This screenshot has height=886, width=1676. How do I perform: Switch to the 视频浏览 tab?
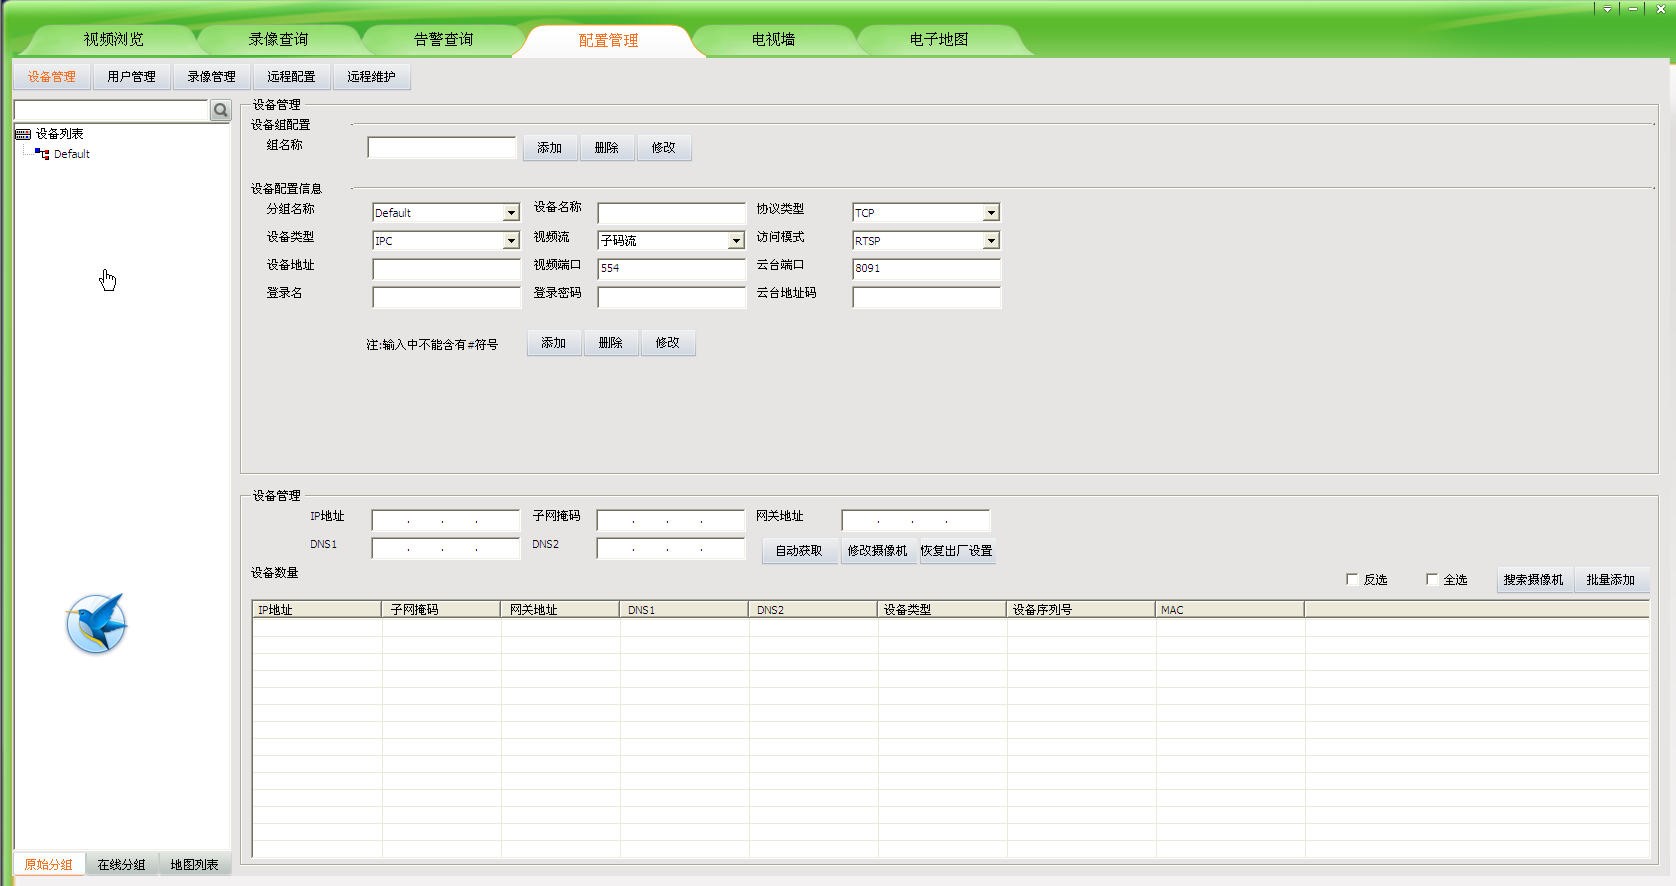pyautogui.click(x=114, y=40)
